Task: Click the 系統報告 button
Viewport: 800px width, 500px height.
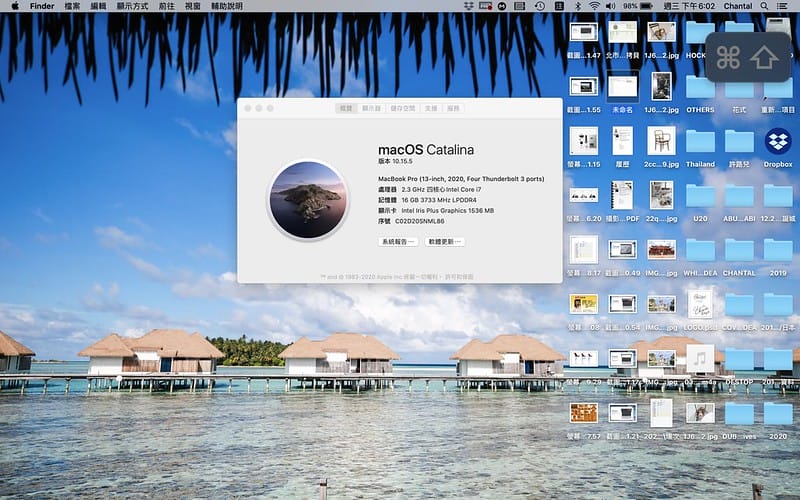Action: coord(398,242)
